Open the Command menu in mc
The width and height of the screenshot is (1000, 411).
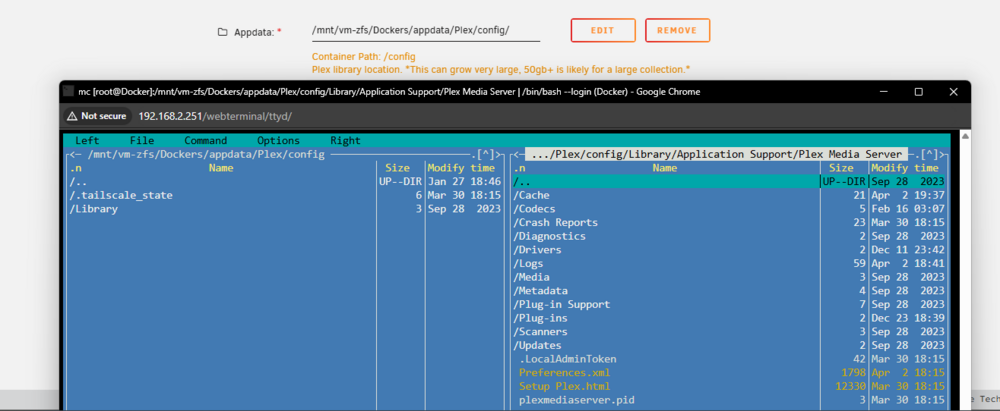[x=205, y=140]
